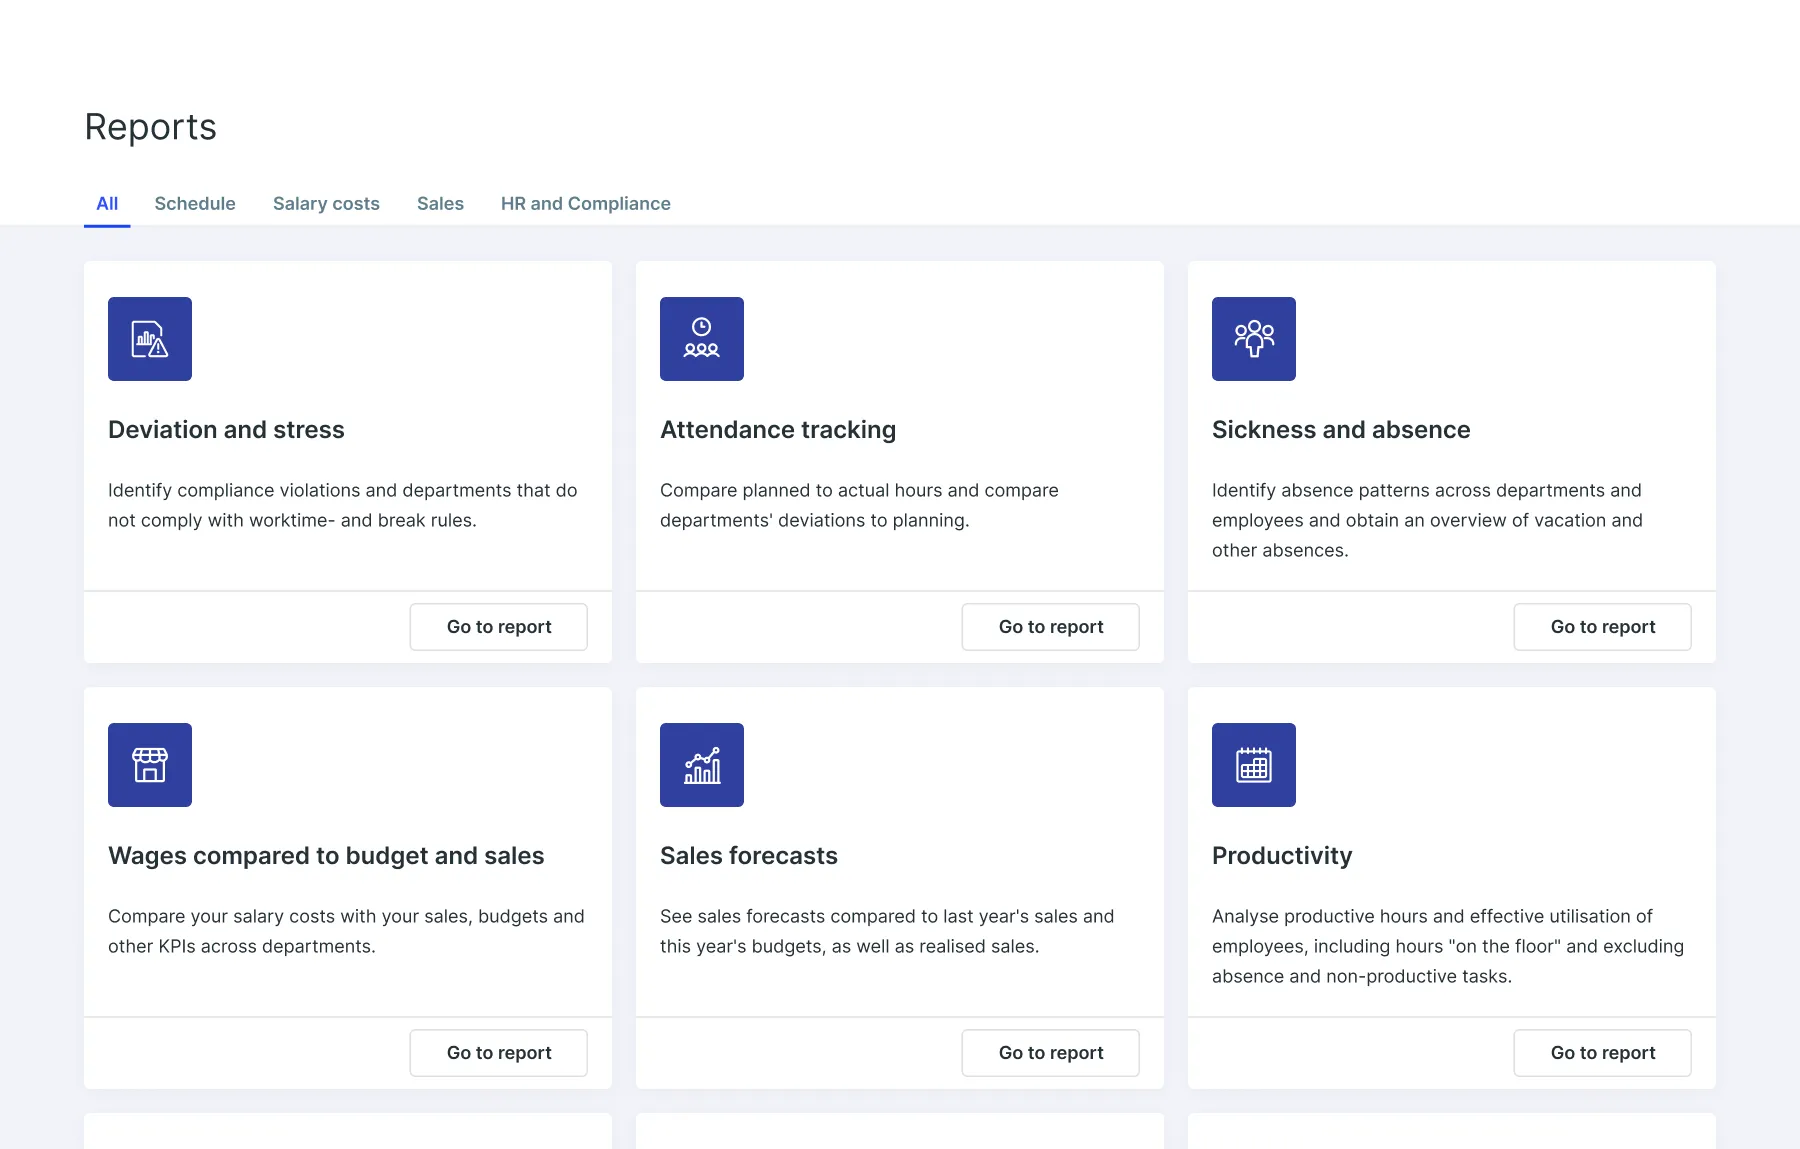
Task: Select the All tab
Action: coord(107,204)
